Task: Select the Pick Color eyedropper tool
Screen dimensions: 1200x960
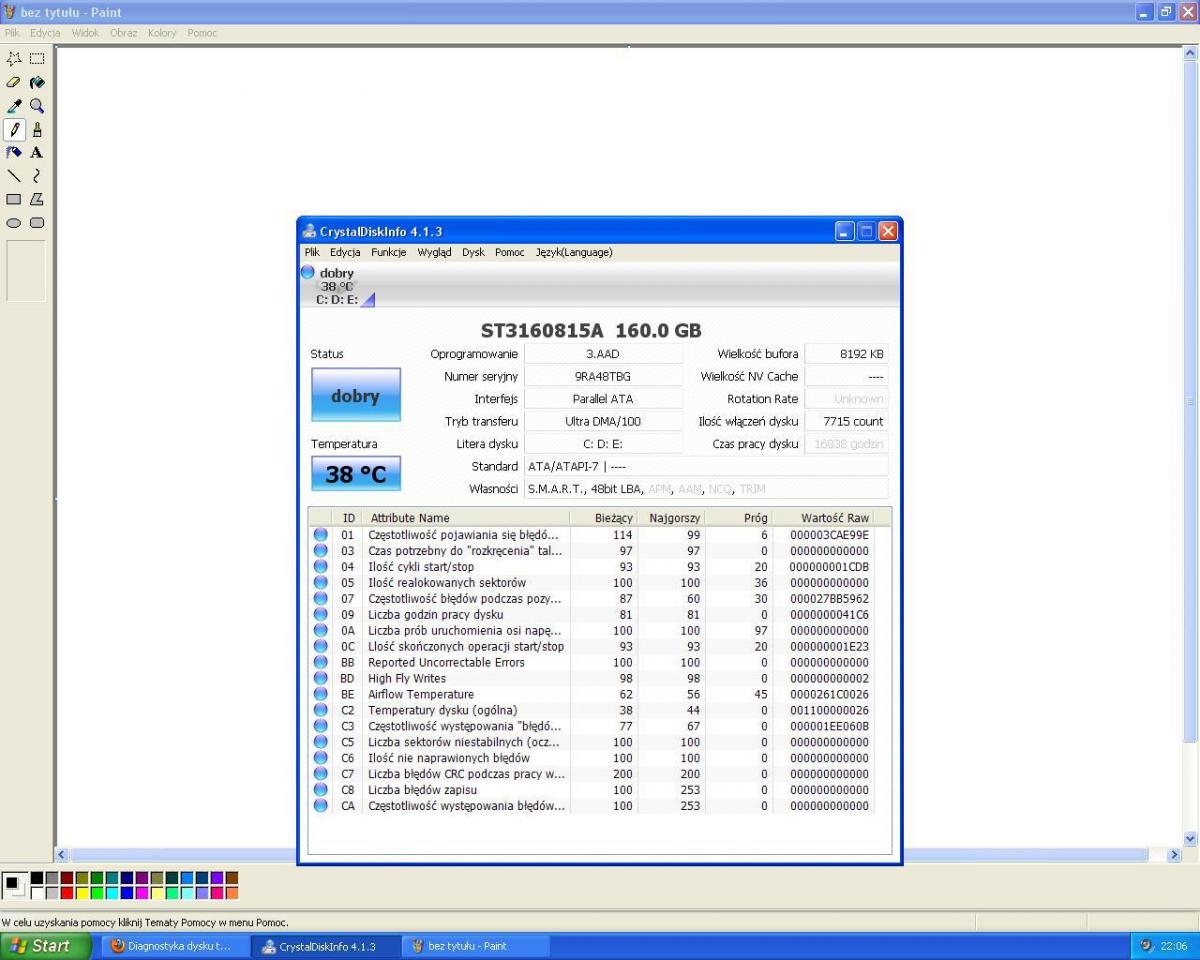Action: tap(14, 106)
